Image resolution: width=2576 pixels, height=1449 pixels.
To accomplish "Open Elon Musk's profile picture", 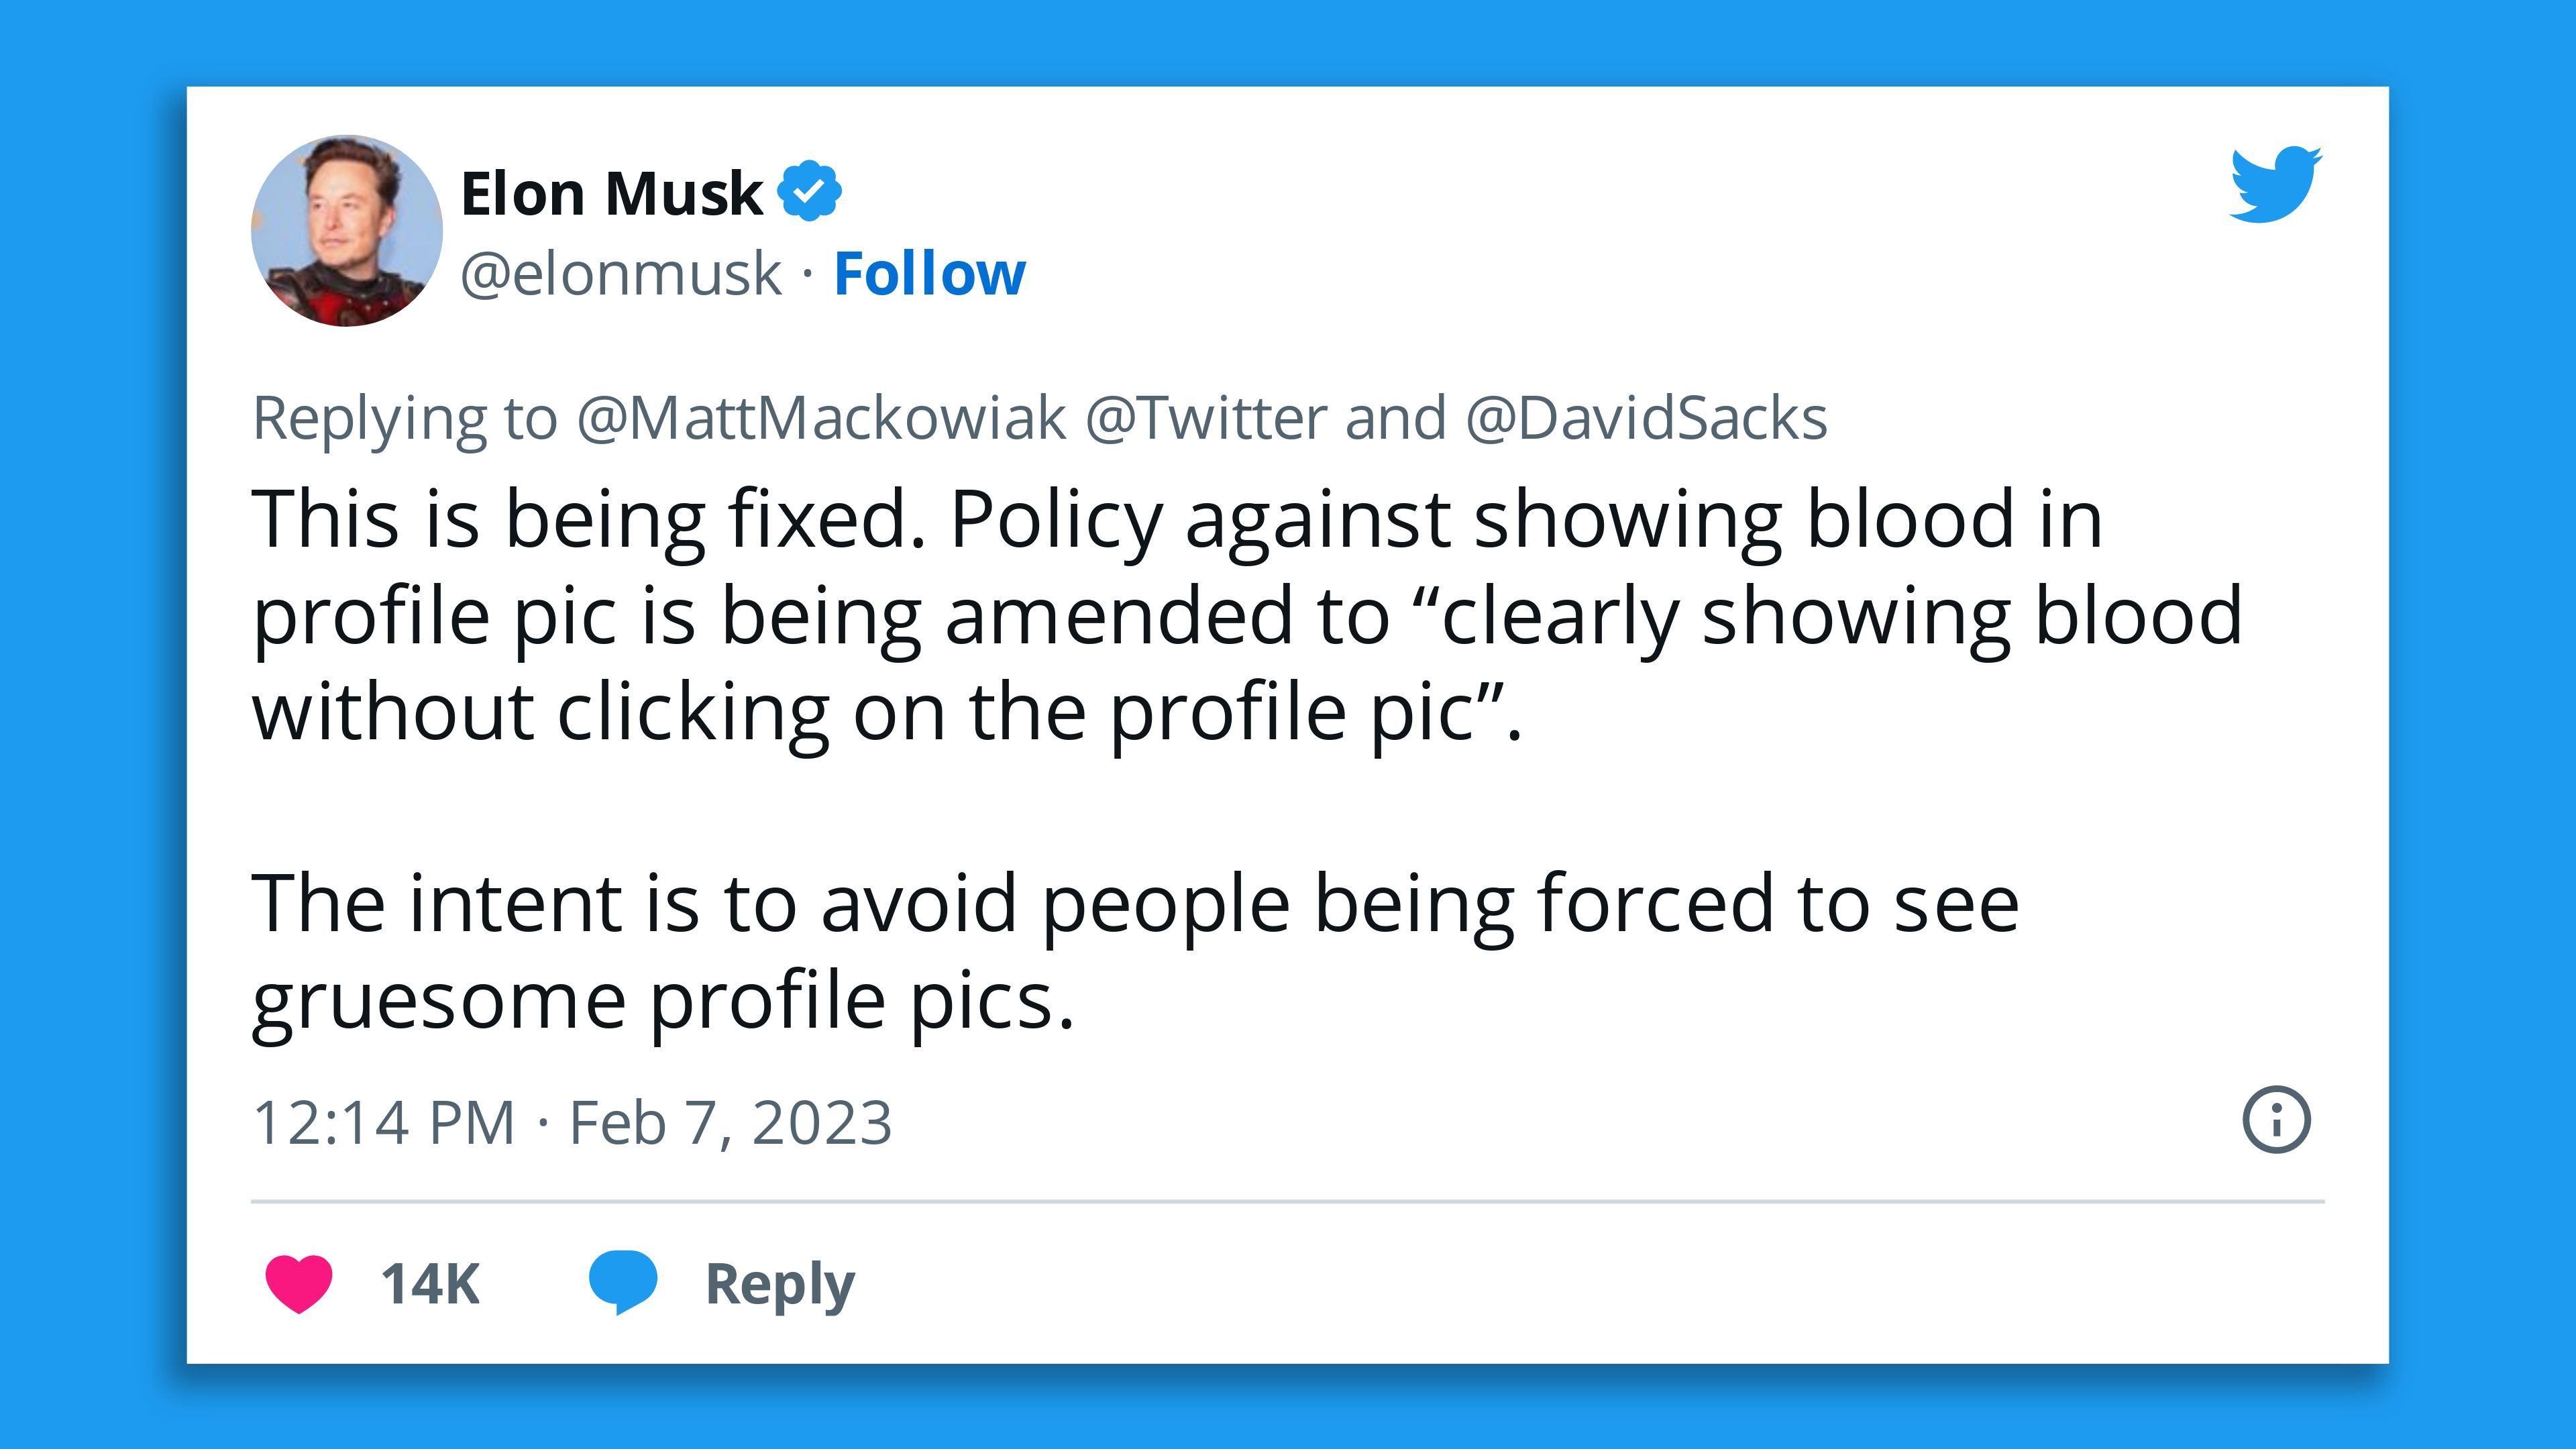I will pyautogui.click(x=346, y=231).
